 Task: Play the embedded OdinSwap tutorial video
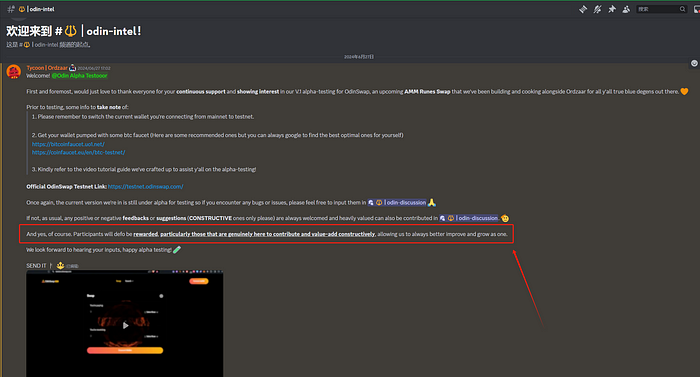point(125,325)
